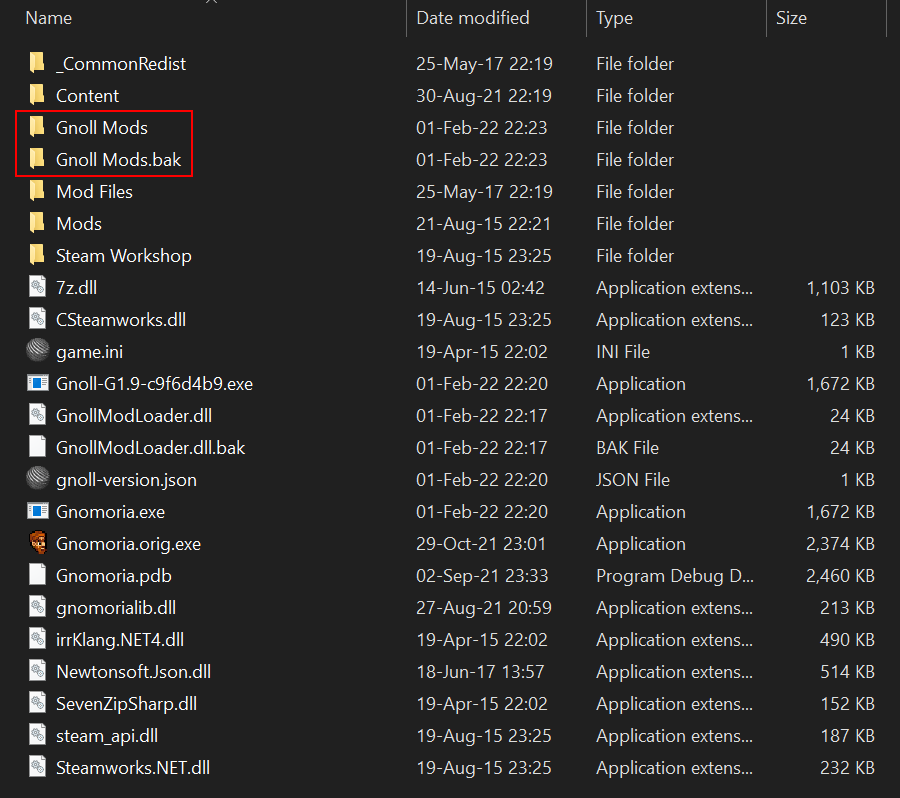This screenshot has width=900, height=798.
Task: Select the game.ini file name
Action: pos(90,352)
